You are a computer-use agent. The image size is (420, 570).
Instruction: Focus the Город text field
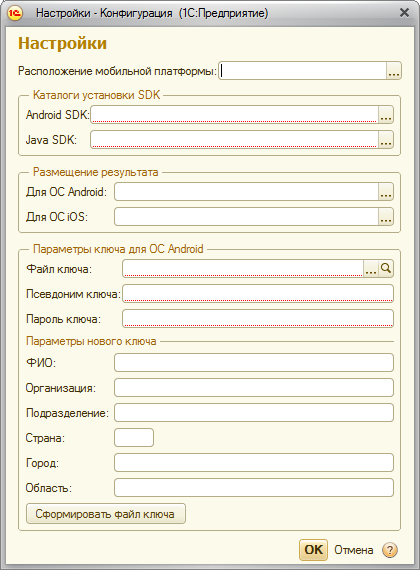[x=254, y=463]
